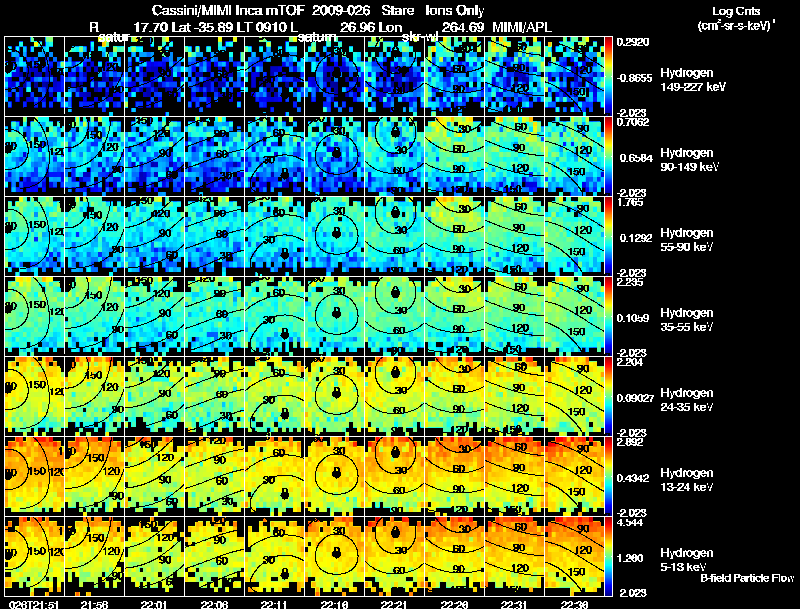800x609 pixels.
Task: Click the 0.09027 color scale value
Action: tap(635, 398)
